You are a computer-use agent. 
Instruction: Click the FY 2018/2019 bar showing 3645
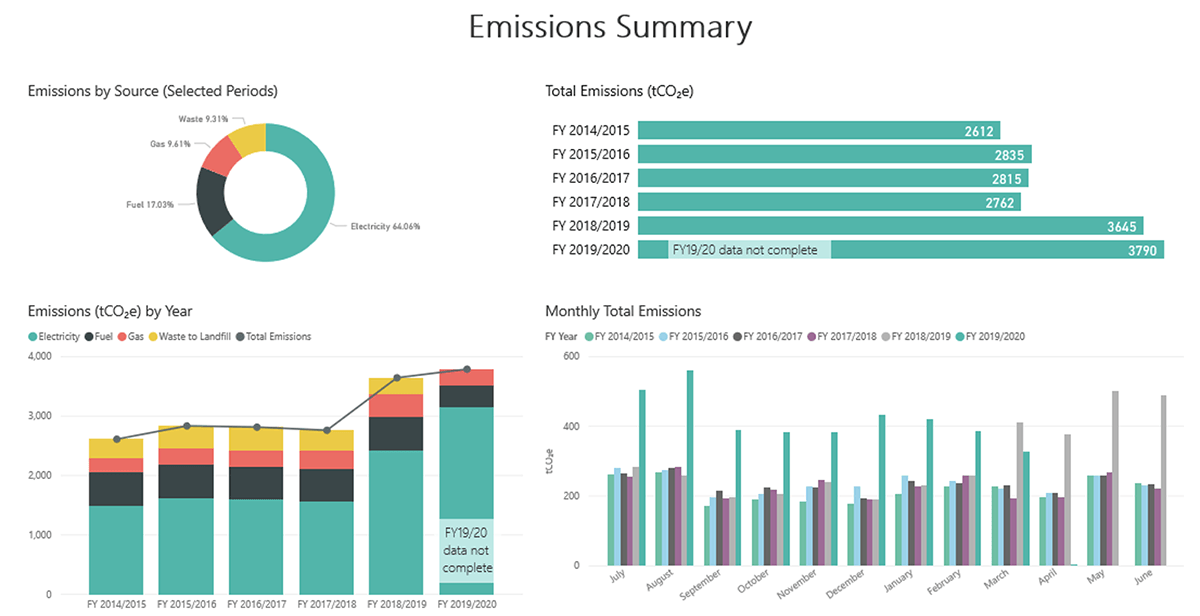[890, 226]
